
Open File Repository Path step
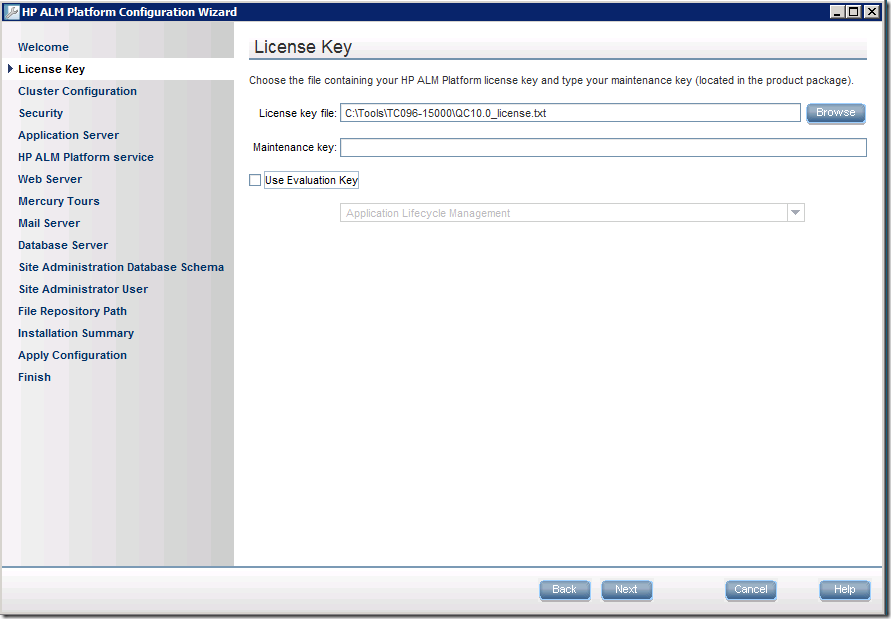click(x=72, y=311)
